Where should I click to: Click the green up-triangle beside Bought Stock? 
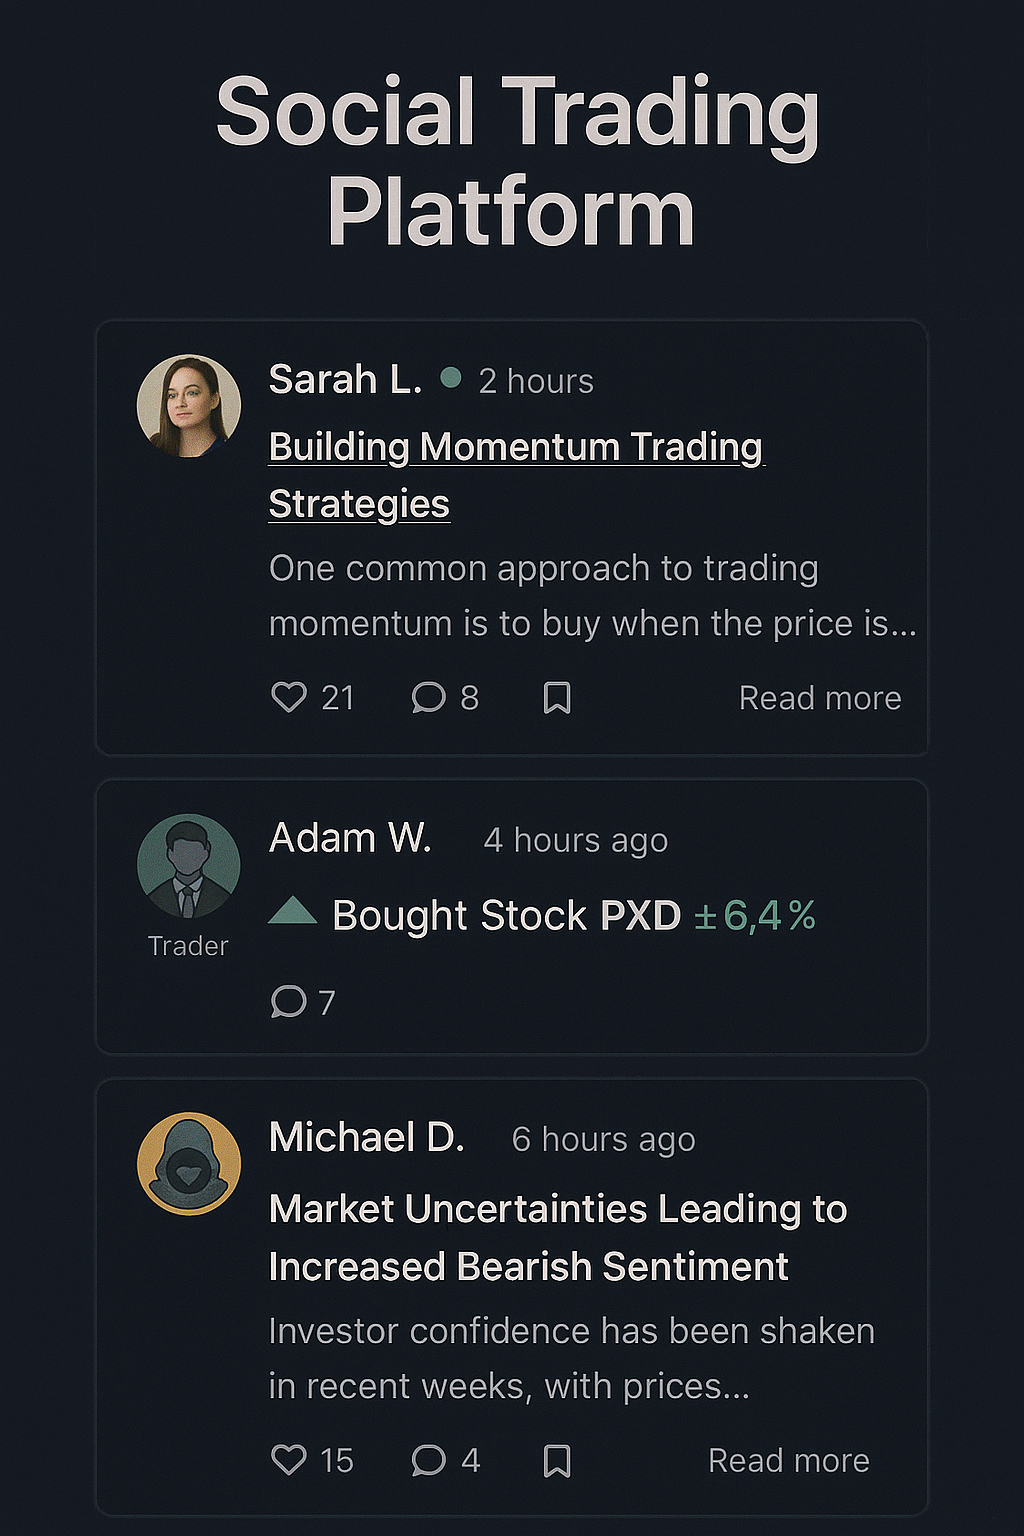(293, 912)
